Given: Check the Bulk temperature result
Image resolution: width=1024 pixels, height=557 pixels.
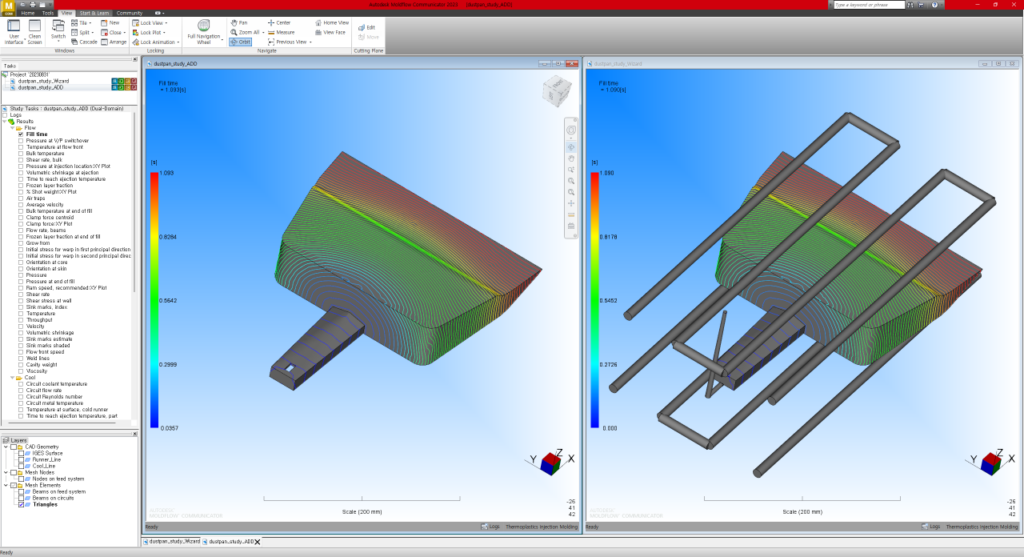Looking at the screenshot, I should pyautogui.click(x=21, y=153).
